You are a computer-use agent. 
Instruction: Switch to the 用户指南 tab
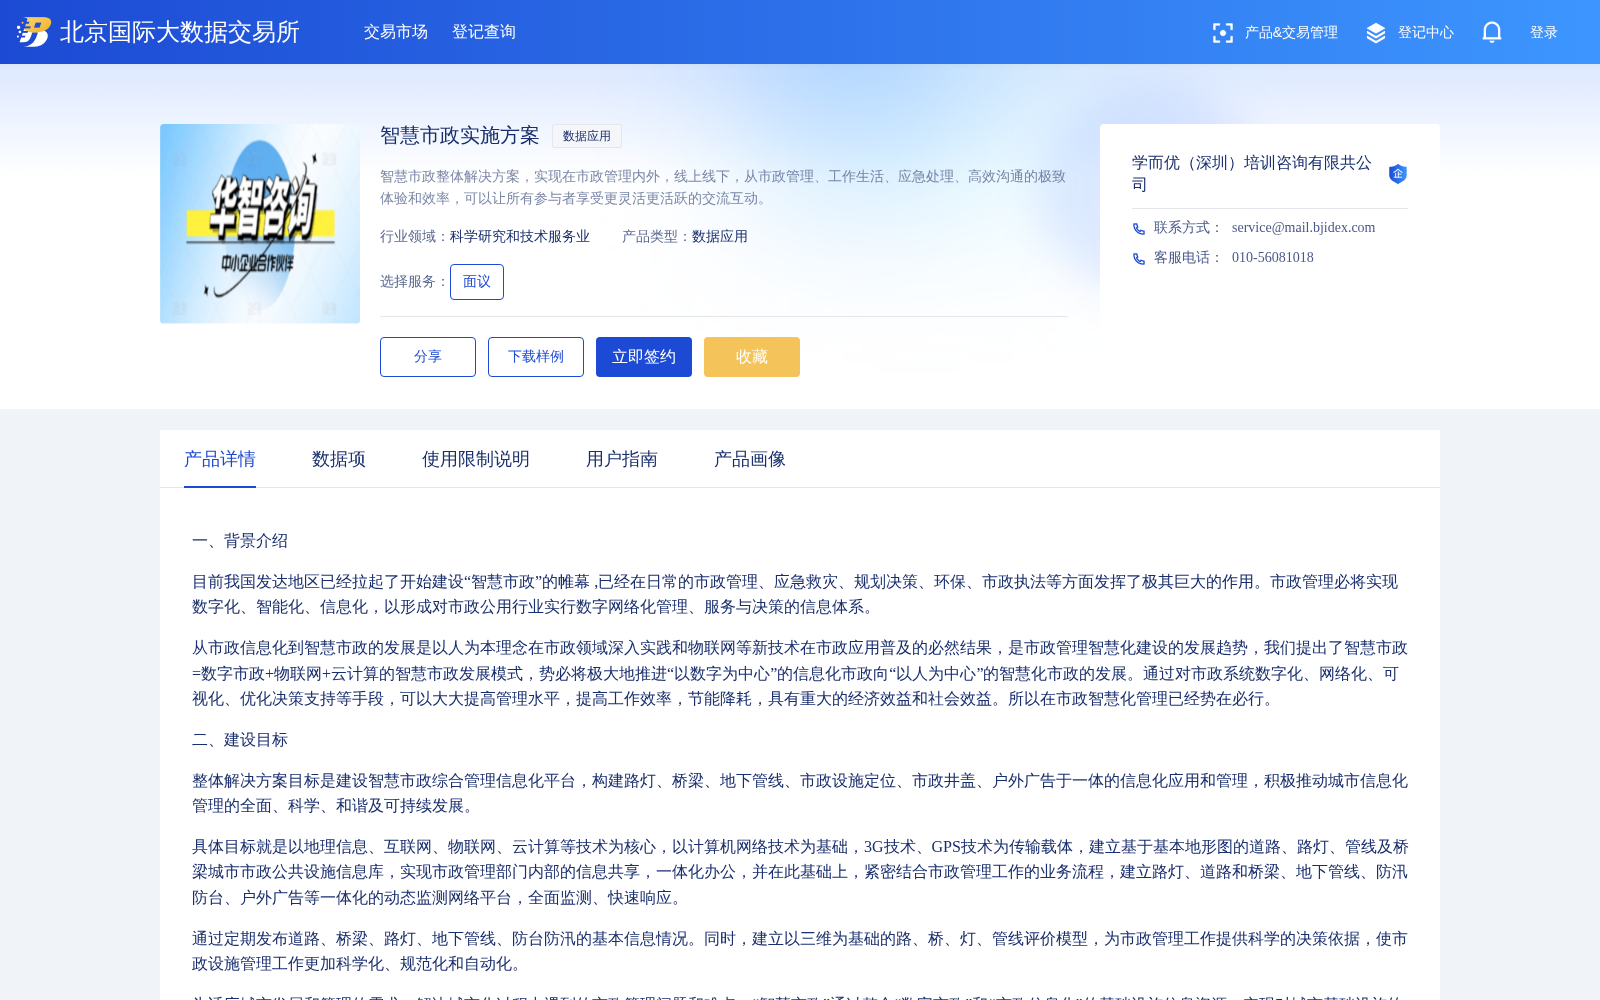coord(622,459)
